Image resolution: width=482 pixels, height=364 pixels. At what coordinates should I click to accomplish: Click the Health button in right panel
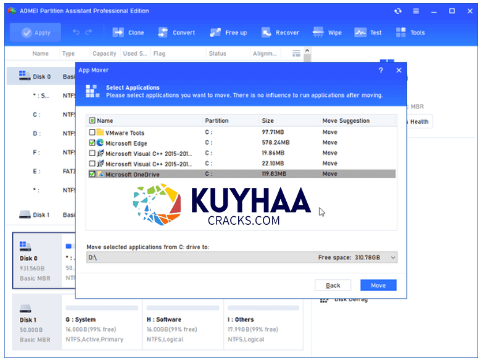click(419, 122)
